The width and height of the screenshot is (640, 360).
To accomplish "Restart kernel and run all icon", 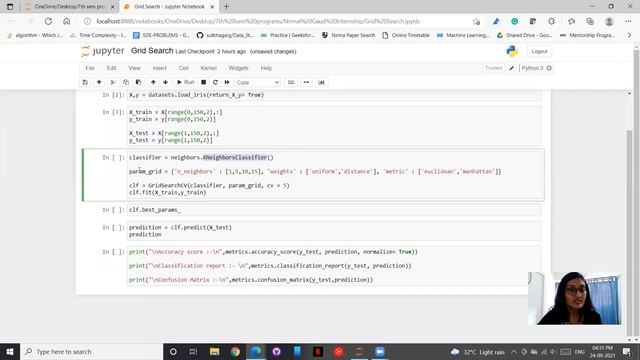I will coord(227,82).
